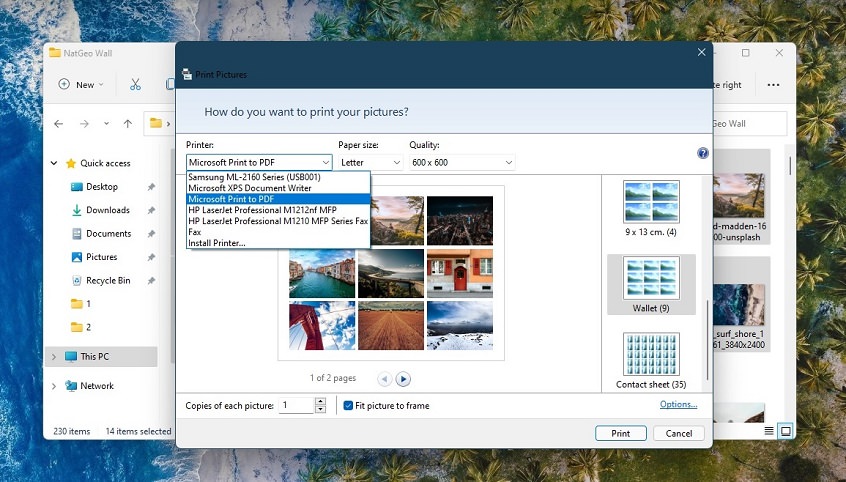Viewport: 846px width, 482px height.
Task: Select HP LaserJet Professional M1212nf MFP
Action: [278, 210]
